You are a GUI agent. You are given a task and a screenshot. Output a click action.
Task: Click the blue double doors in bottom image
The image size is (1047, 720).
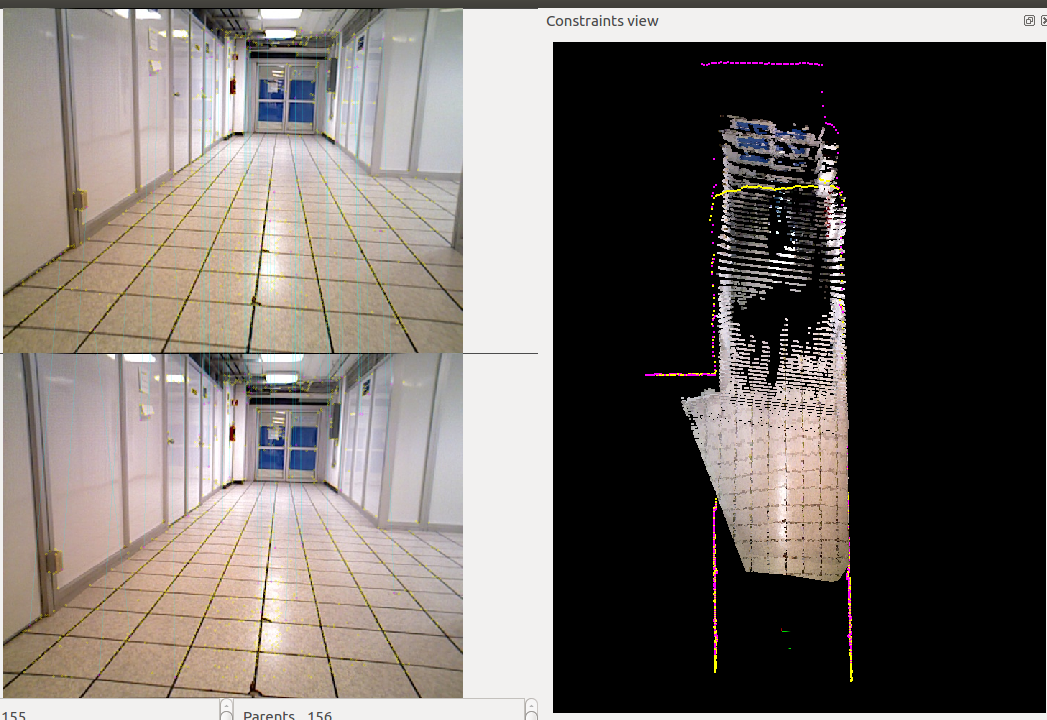285,444
